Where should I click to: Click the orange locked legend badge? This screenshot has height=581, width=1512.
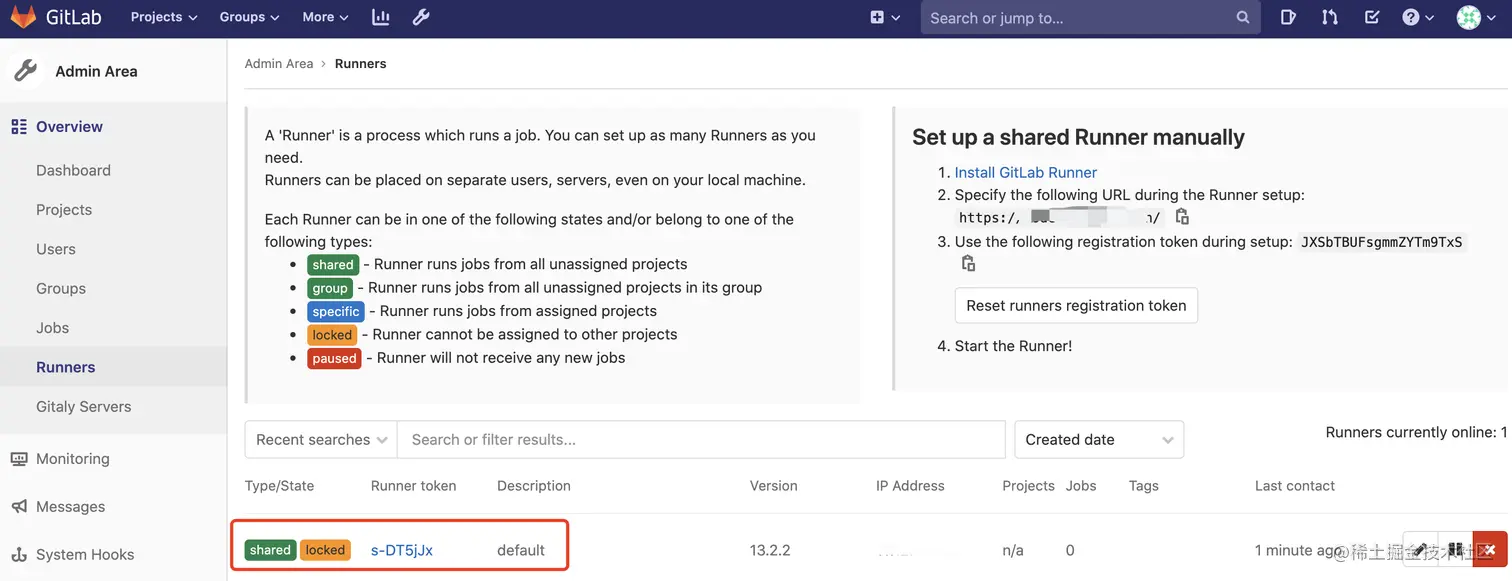[332, 335]
